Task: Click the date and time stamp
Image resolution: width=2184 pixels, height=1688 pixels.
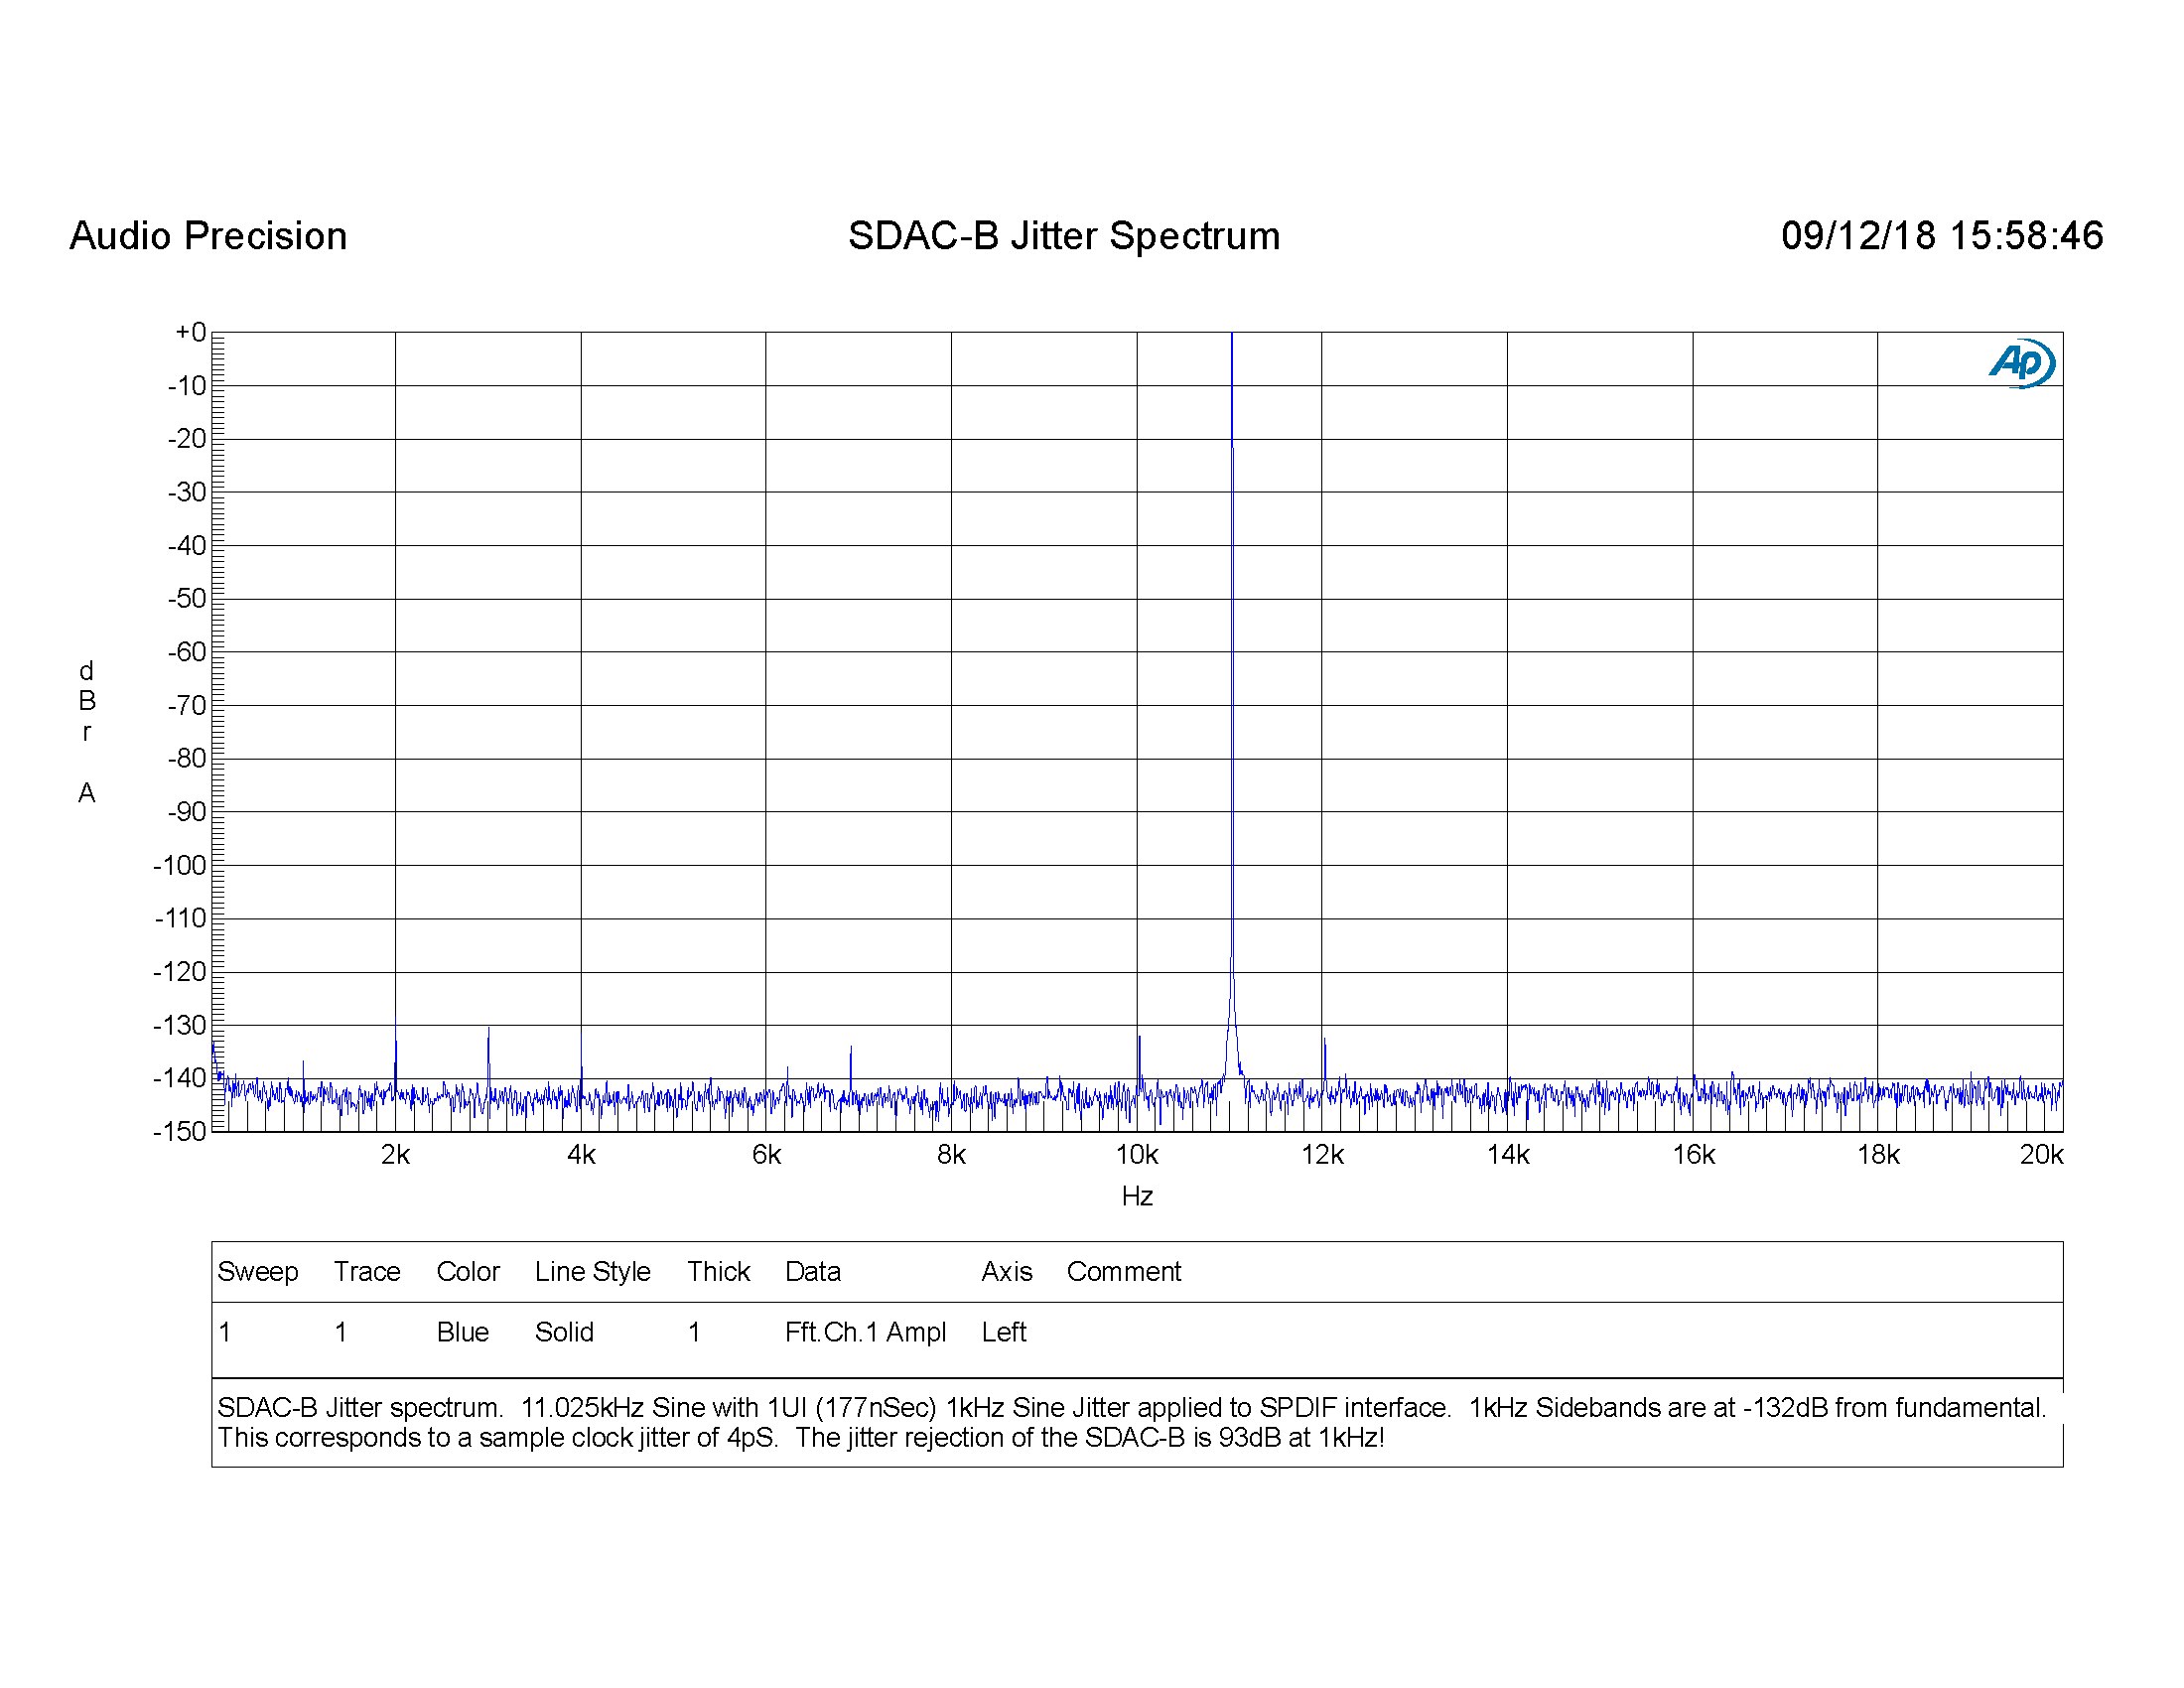Action: (1941, 236)
